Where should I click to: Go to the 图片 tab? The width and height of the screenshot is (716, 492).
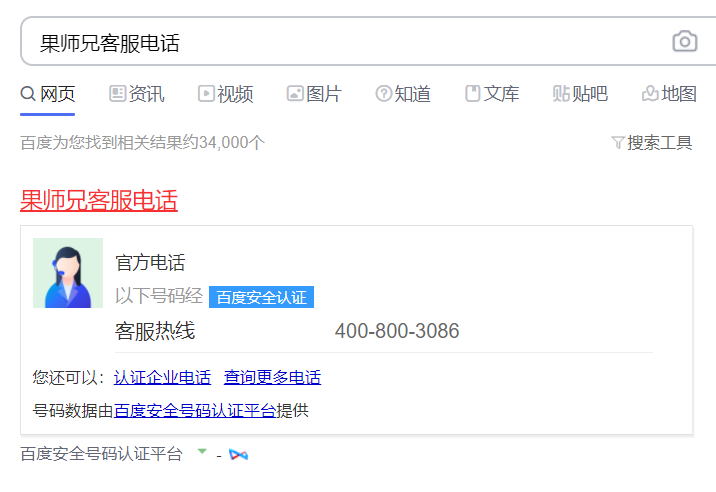(x=314, y=94)
